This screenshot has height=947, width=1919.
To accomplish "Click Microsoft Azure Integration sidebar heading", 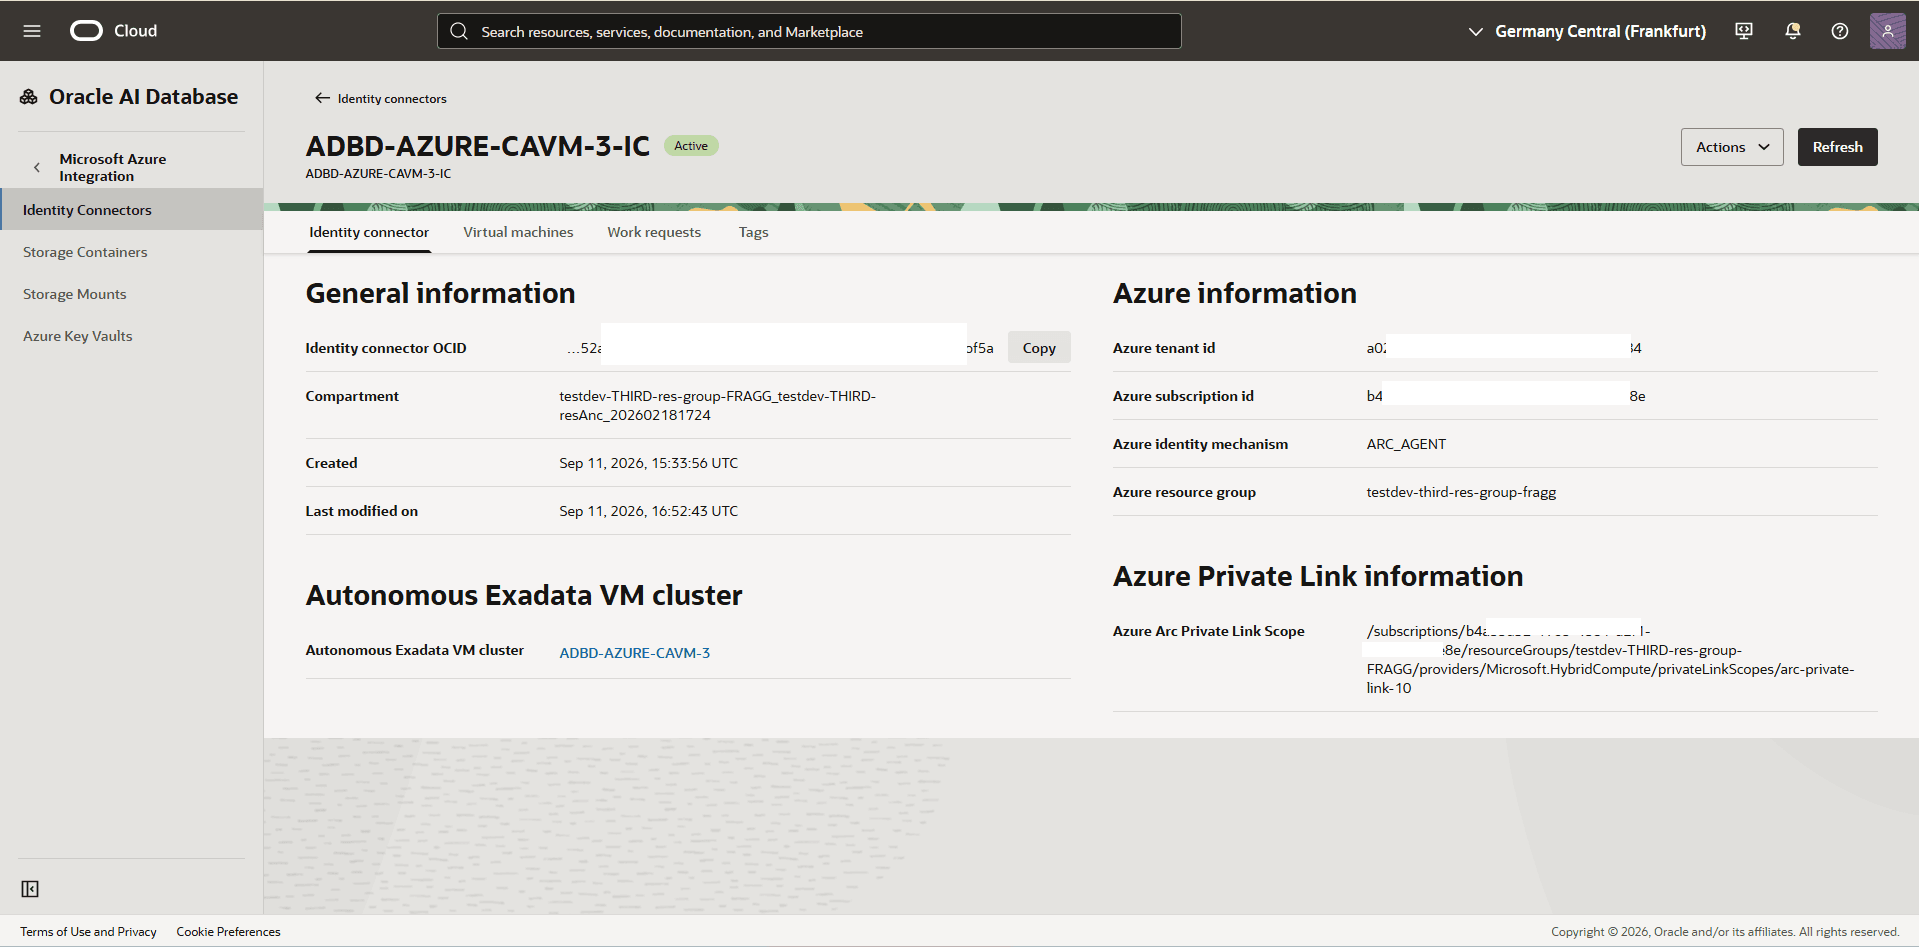I will pyautogui.click(x=113, y=167).
